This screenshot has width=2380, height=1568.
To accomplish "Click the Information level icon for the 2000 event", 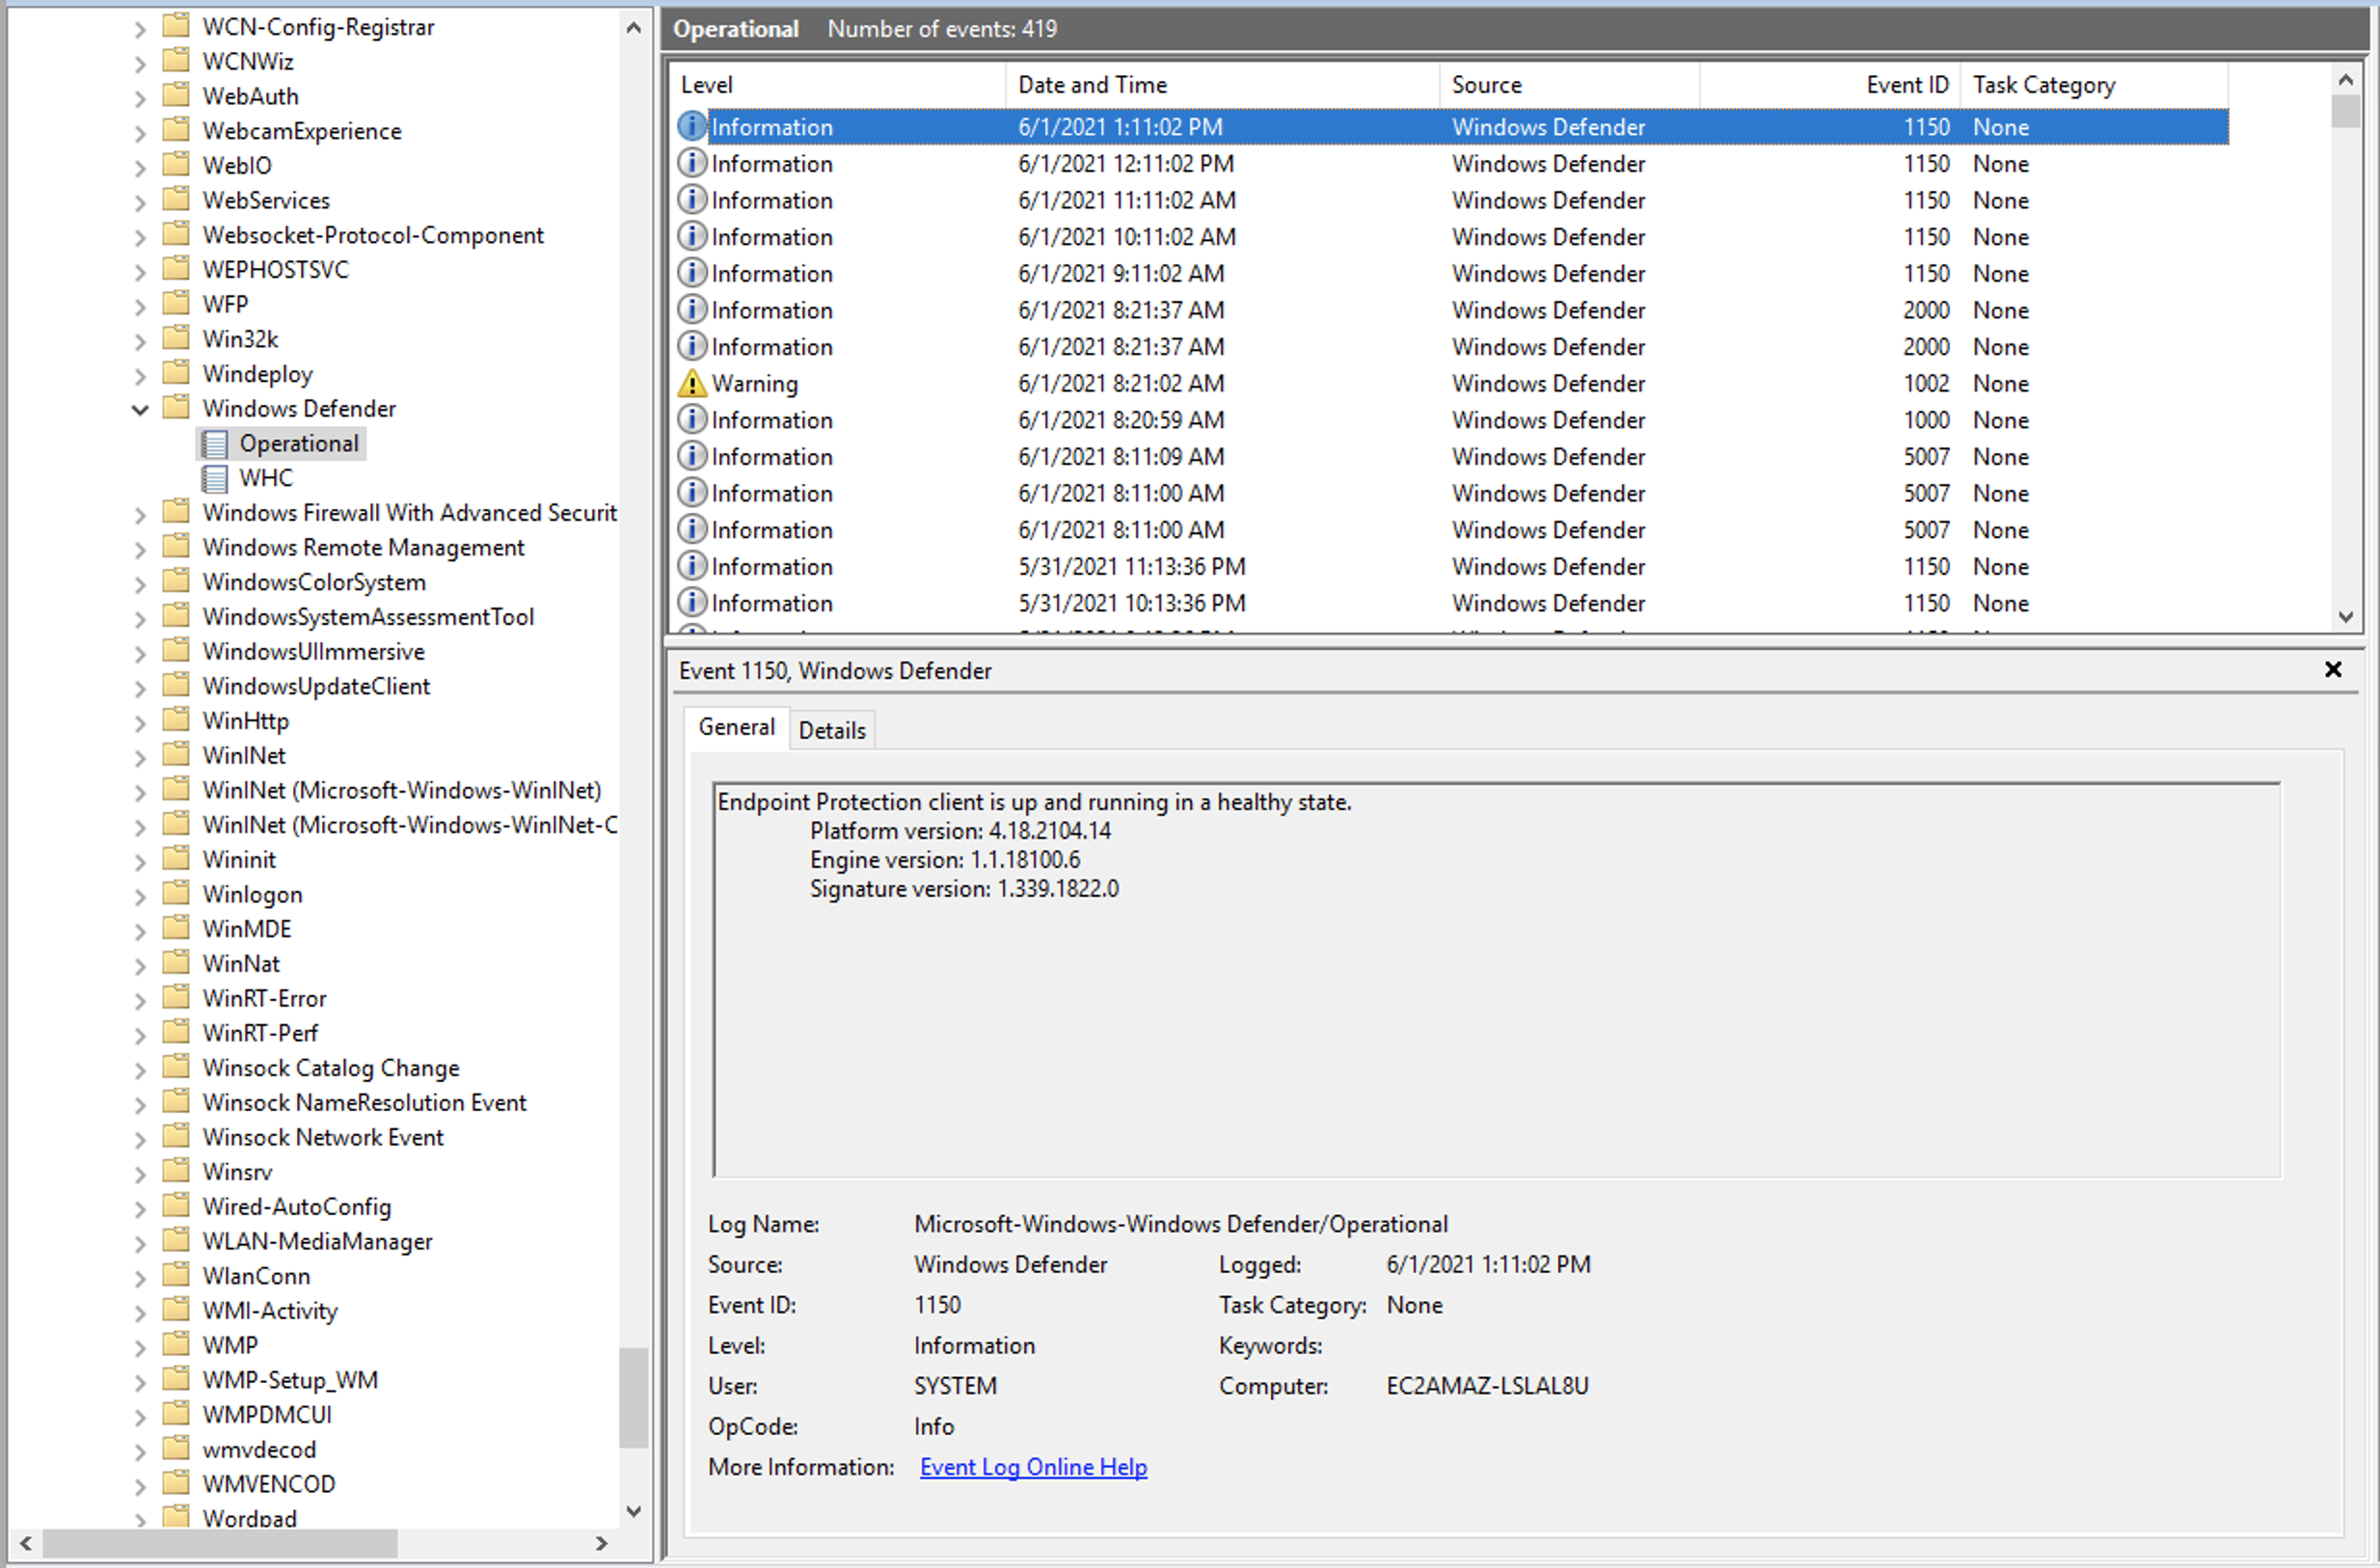I will (x=692, y=310).
